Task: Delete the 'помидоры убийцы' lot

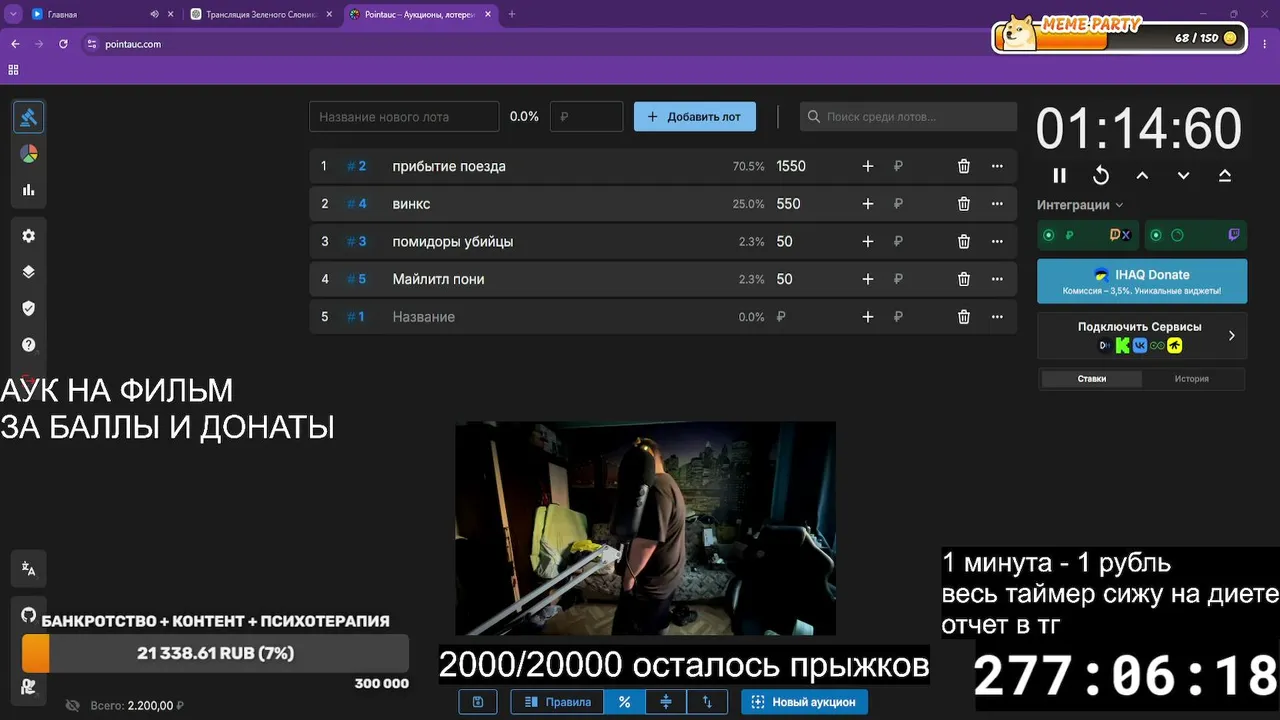Action: point(964,241)
